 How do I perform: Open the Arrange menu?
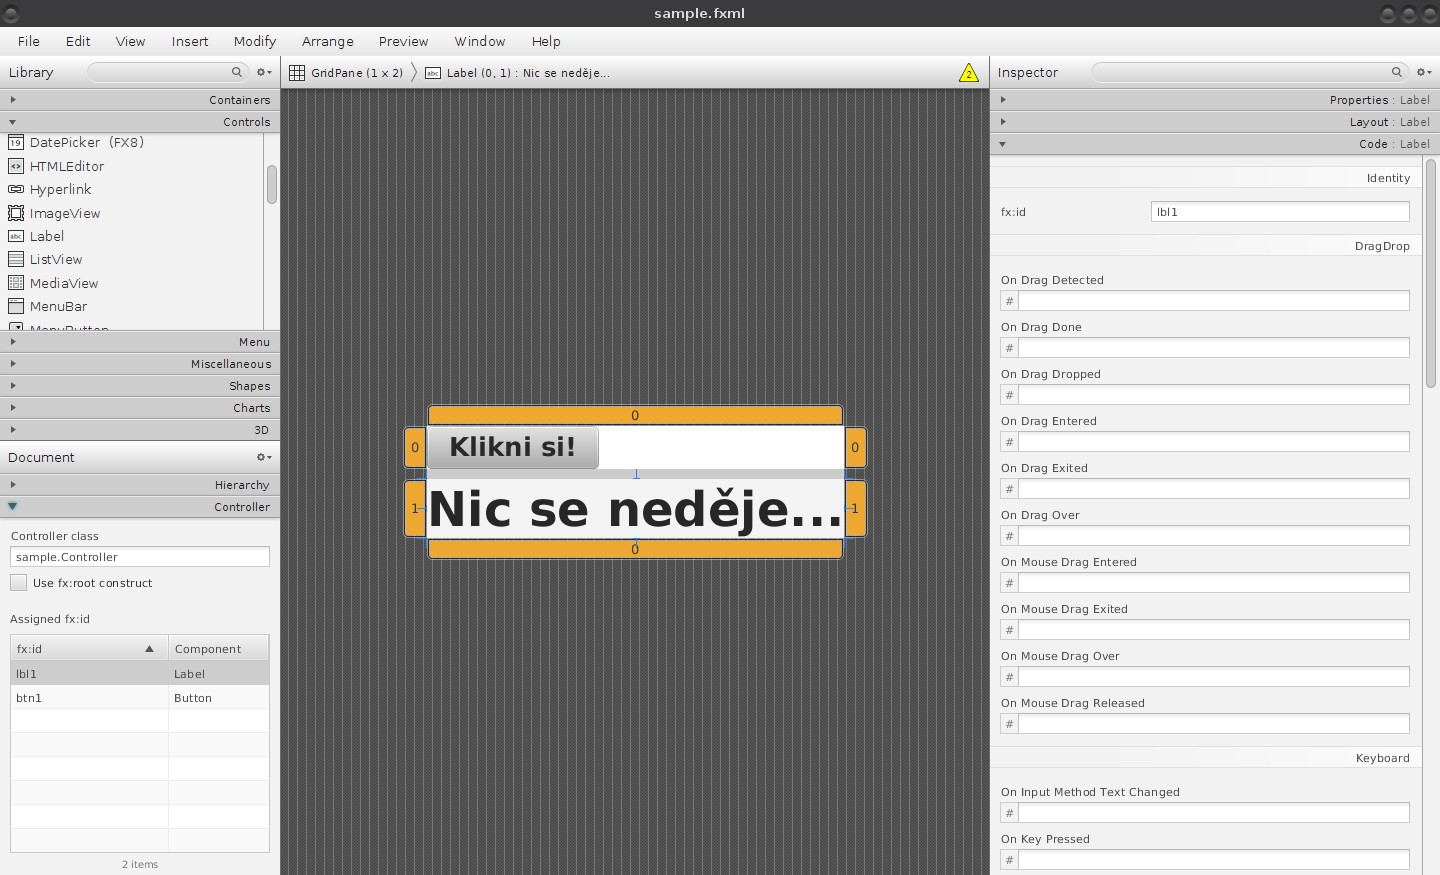pyautogui.click(x=328, y=41)
